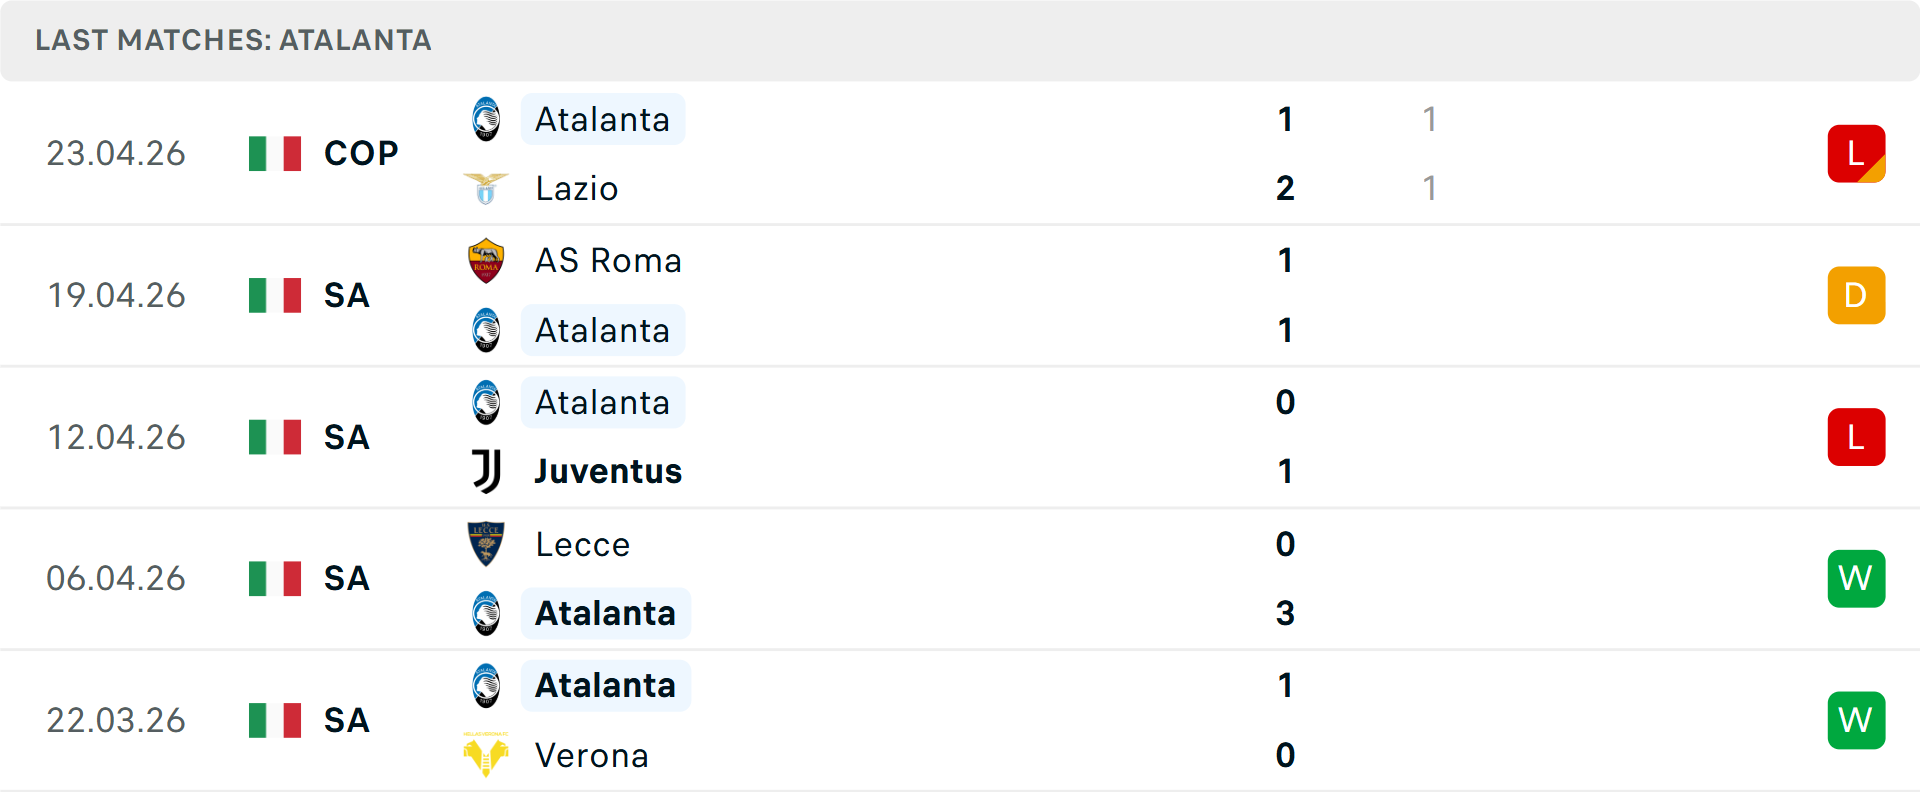Open the Juventus team link
Image resolution: width=1920 pixels, height=792 pixels.
click(608, 471)
